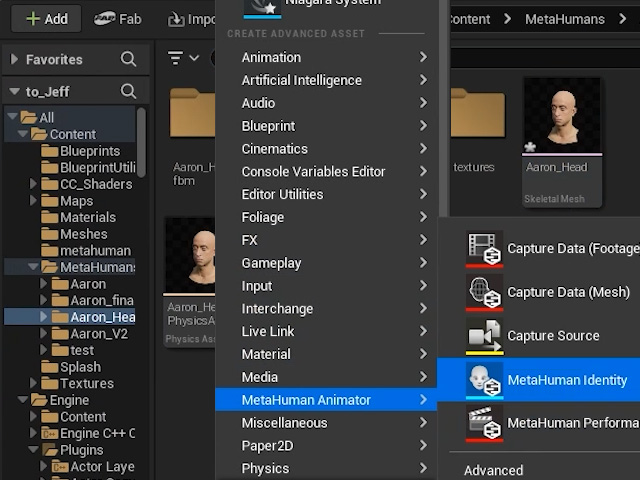Screen dimensions: 640x480
Task: Click the to_Jeff search magnifier icon
Action: pyautogui.click(x=128, y=91)
